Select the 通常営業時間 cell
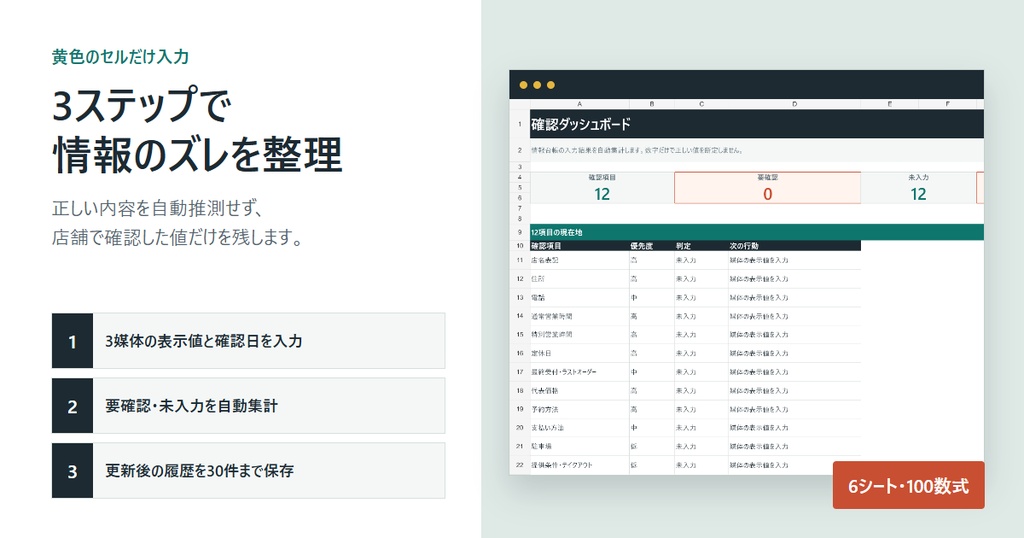 click(580, 316)
